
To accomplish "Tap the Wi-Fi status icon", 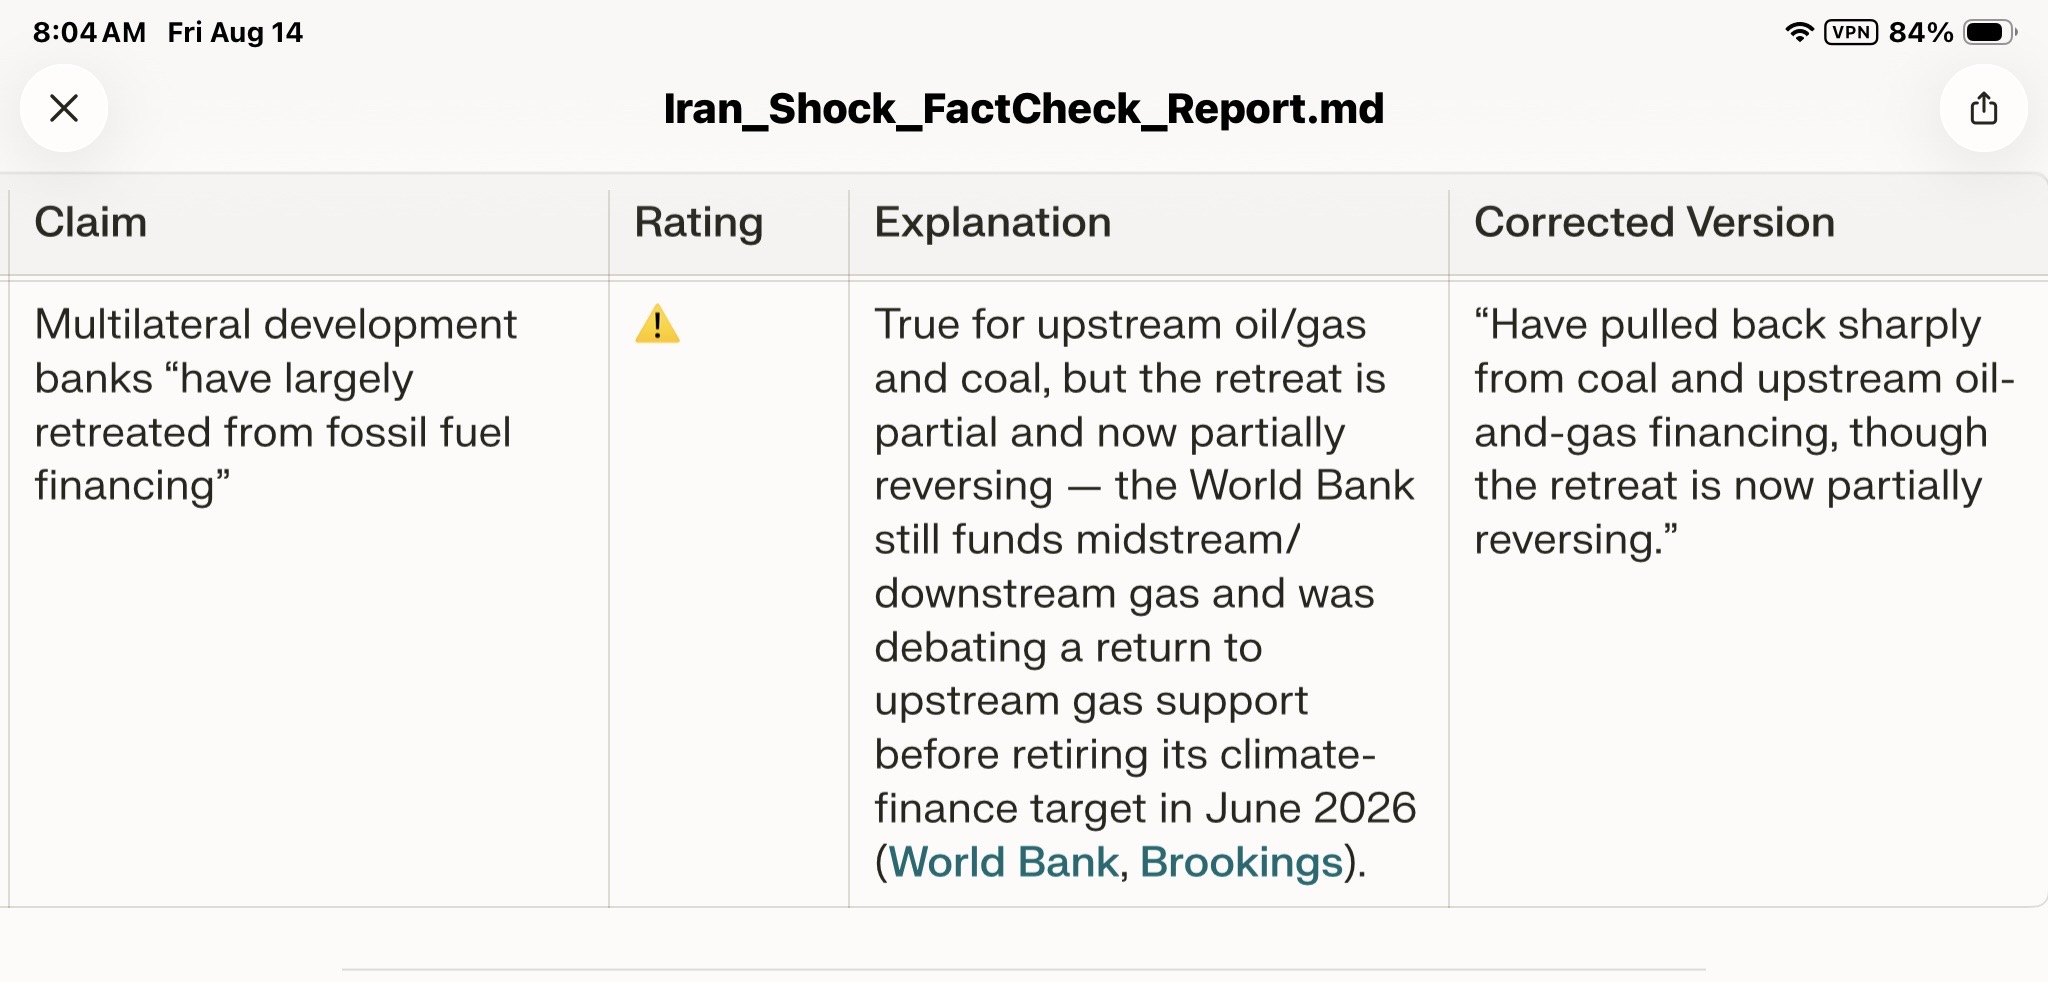I will 1799,32.
